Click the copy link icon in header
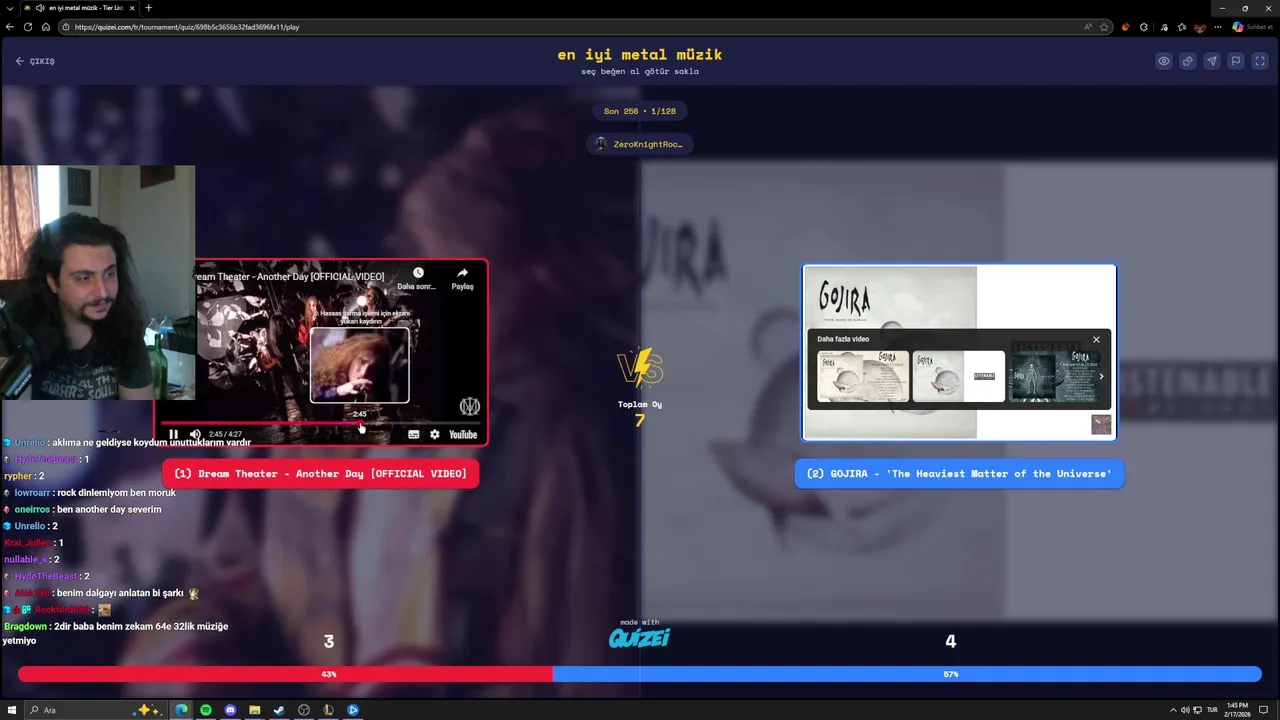1280x720 pixels. (x=1188, y=61)
